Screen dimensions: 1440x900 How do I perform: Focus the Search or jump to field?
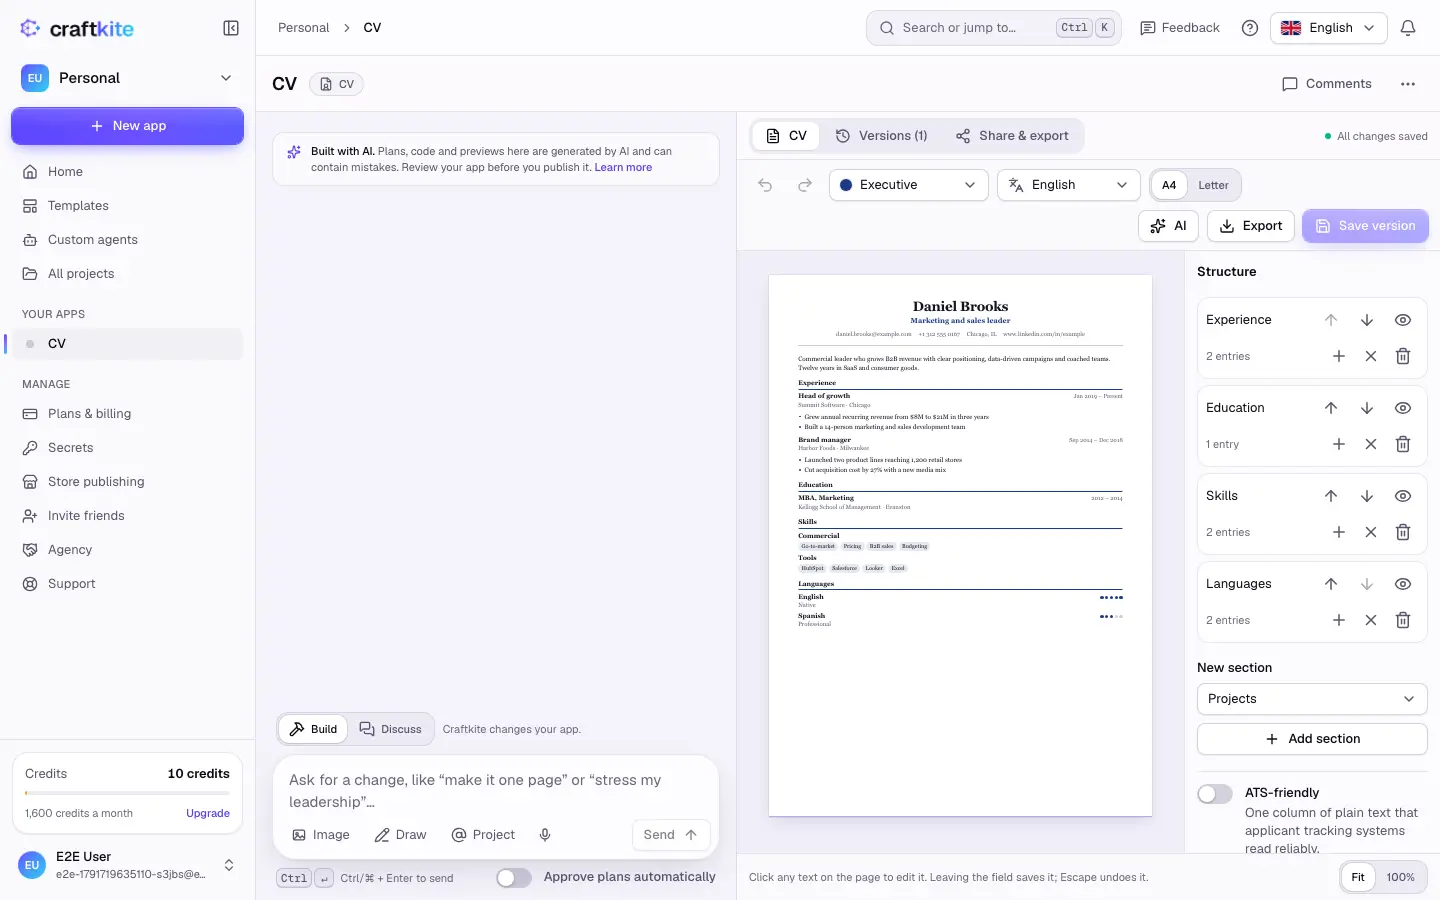(993, 28)
